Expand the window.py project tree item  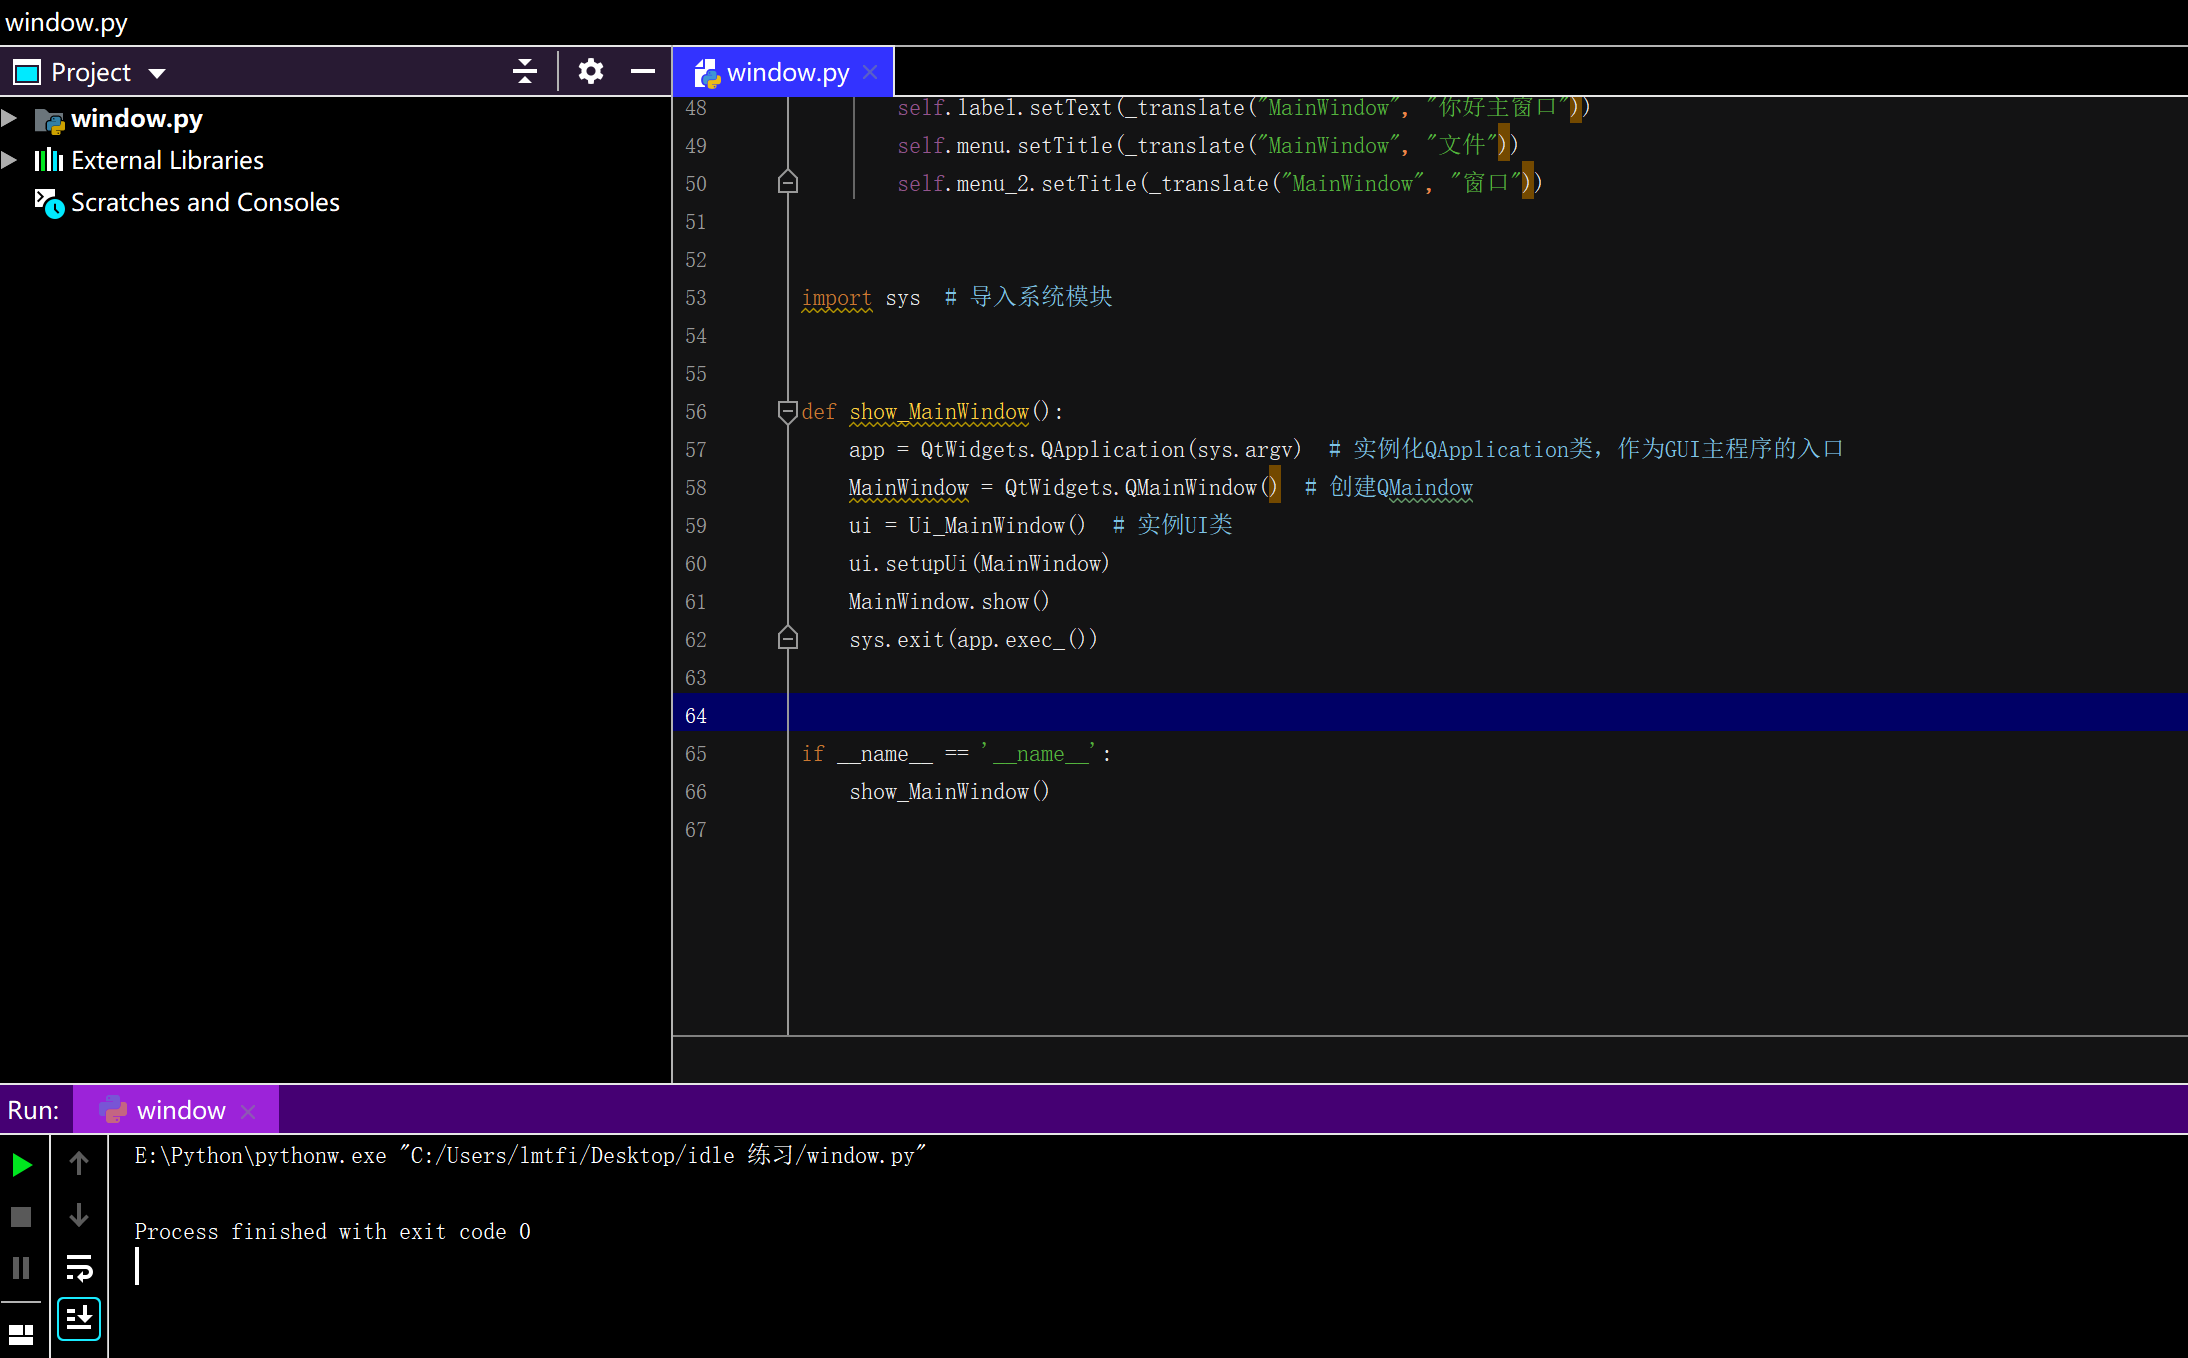pos(14,117)
